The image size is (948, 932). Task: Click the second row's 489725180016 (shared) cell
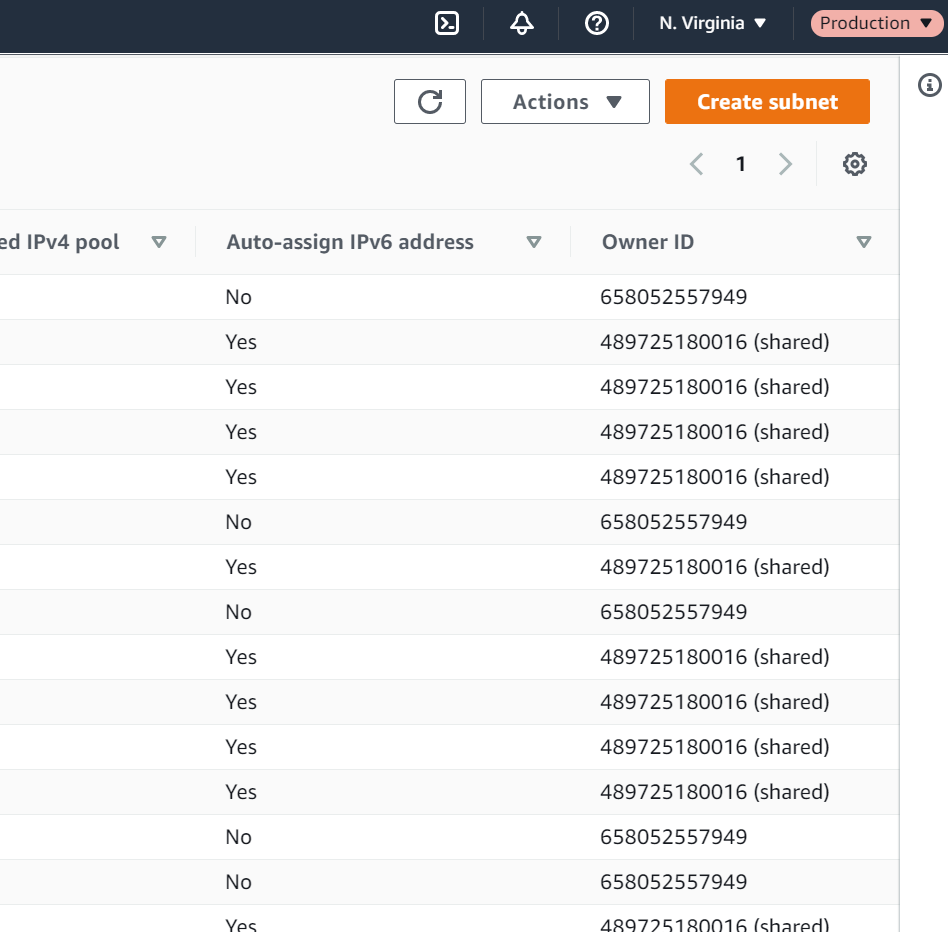point(715,342)
